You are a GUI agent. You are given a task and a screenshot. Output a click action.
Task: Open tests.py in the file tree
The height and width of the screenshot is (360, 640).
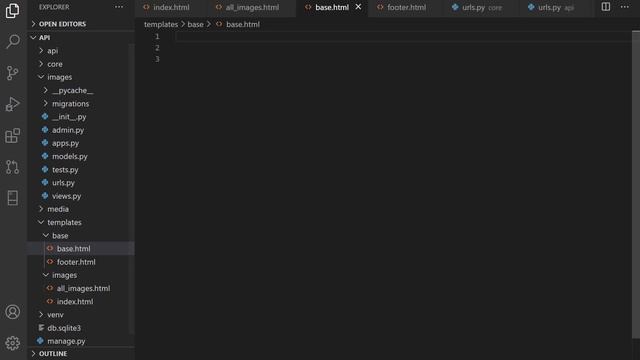(x=81, y=169)
